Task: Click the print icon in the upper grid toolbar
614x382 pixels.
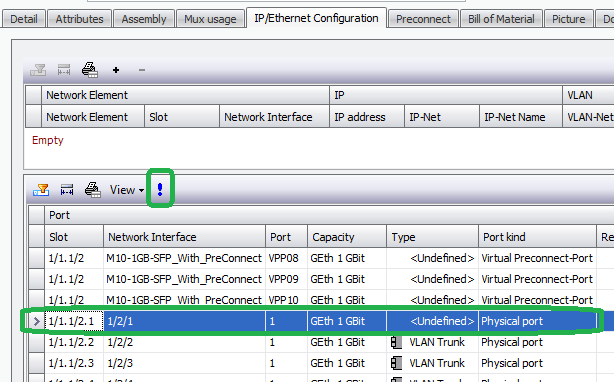Action: [x=90, y=70]
